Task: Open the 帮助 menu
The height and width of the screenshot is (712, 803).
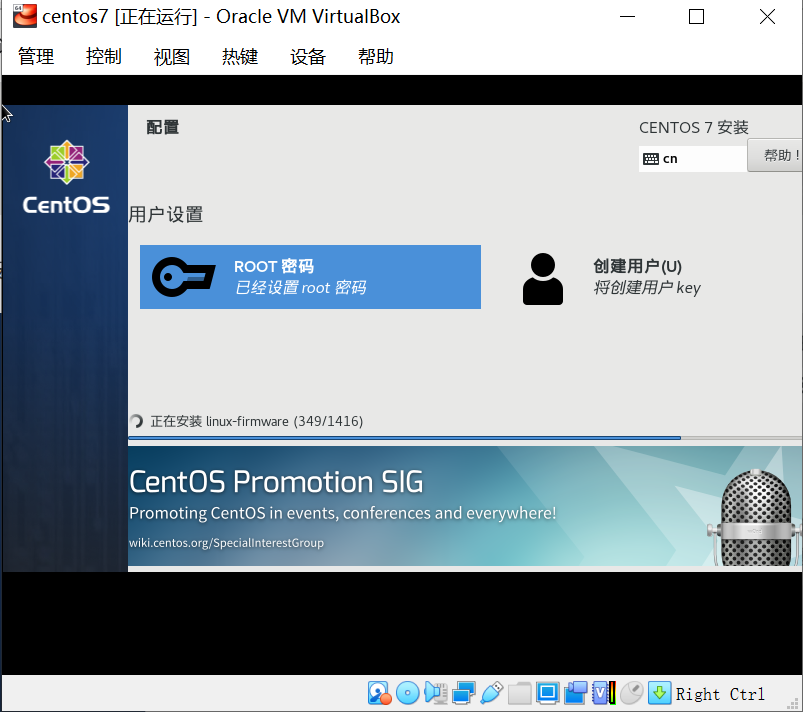Action: pos(376,56)
